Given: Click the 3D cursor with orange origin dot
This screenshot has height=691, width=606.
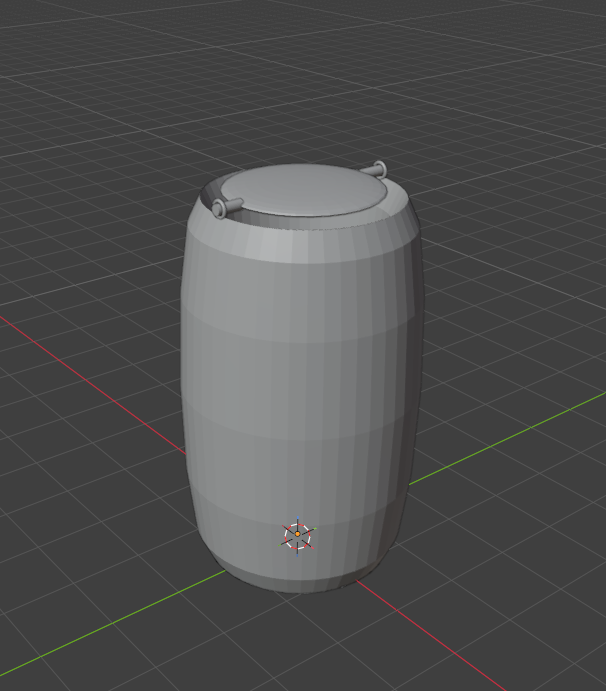Looking at the screenshot, I should 297,536.
